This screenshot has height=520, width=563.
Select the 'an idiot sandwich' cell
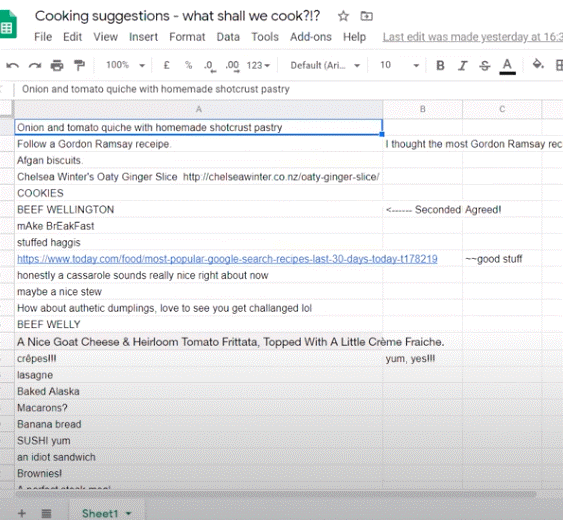click(x=199, y=457)
